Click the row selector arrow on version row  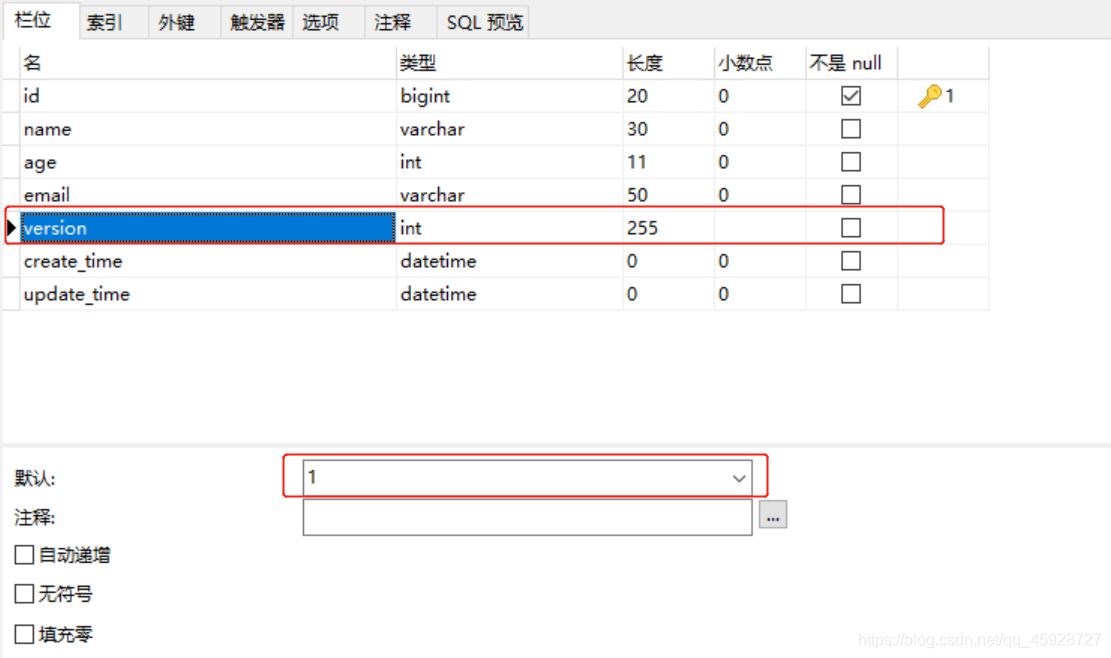click(9, 228)
